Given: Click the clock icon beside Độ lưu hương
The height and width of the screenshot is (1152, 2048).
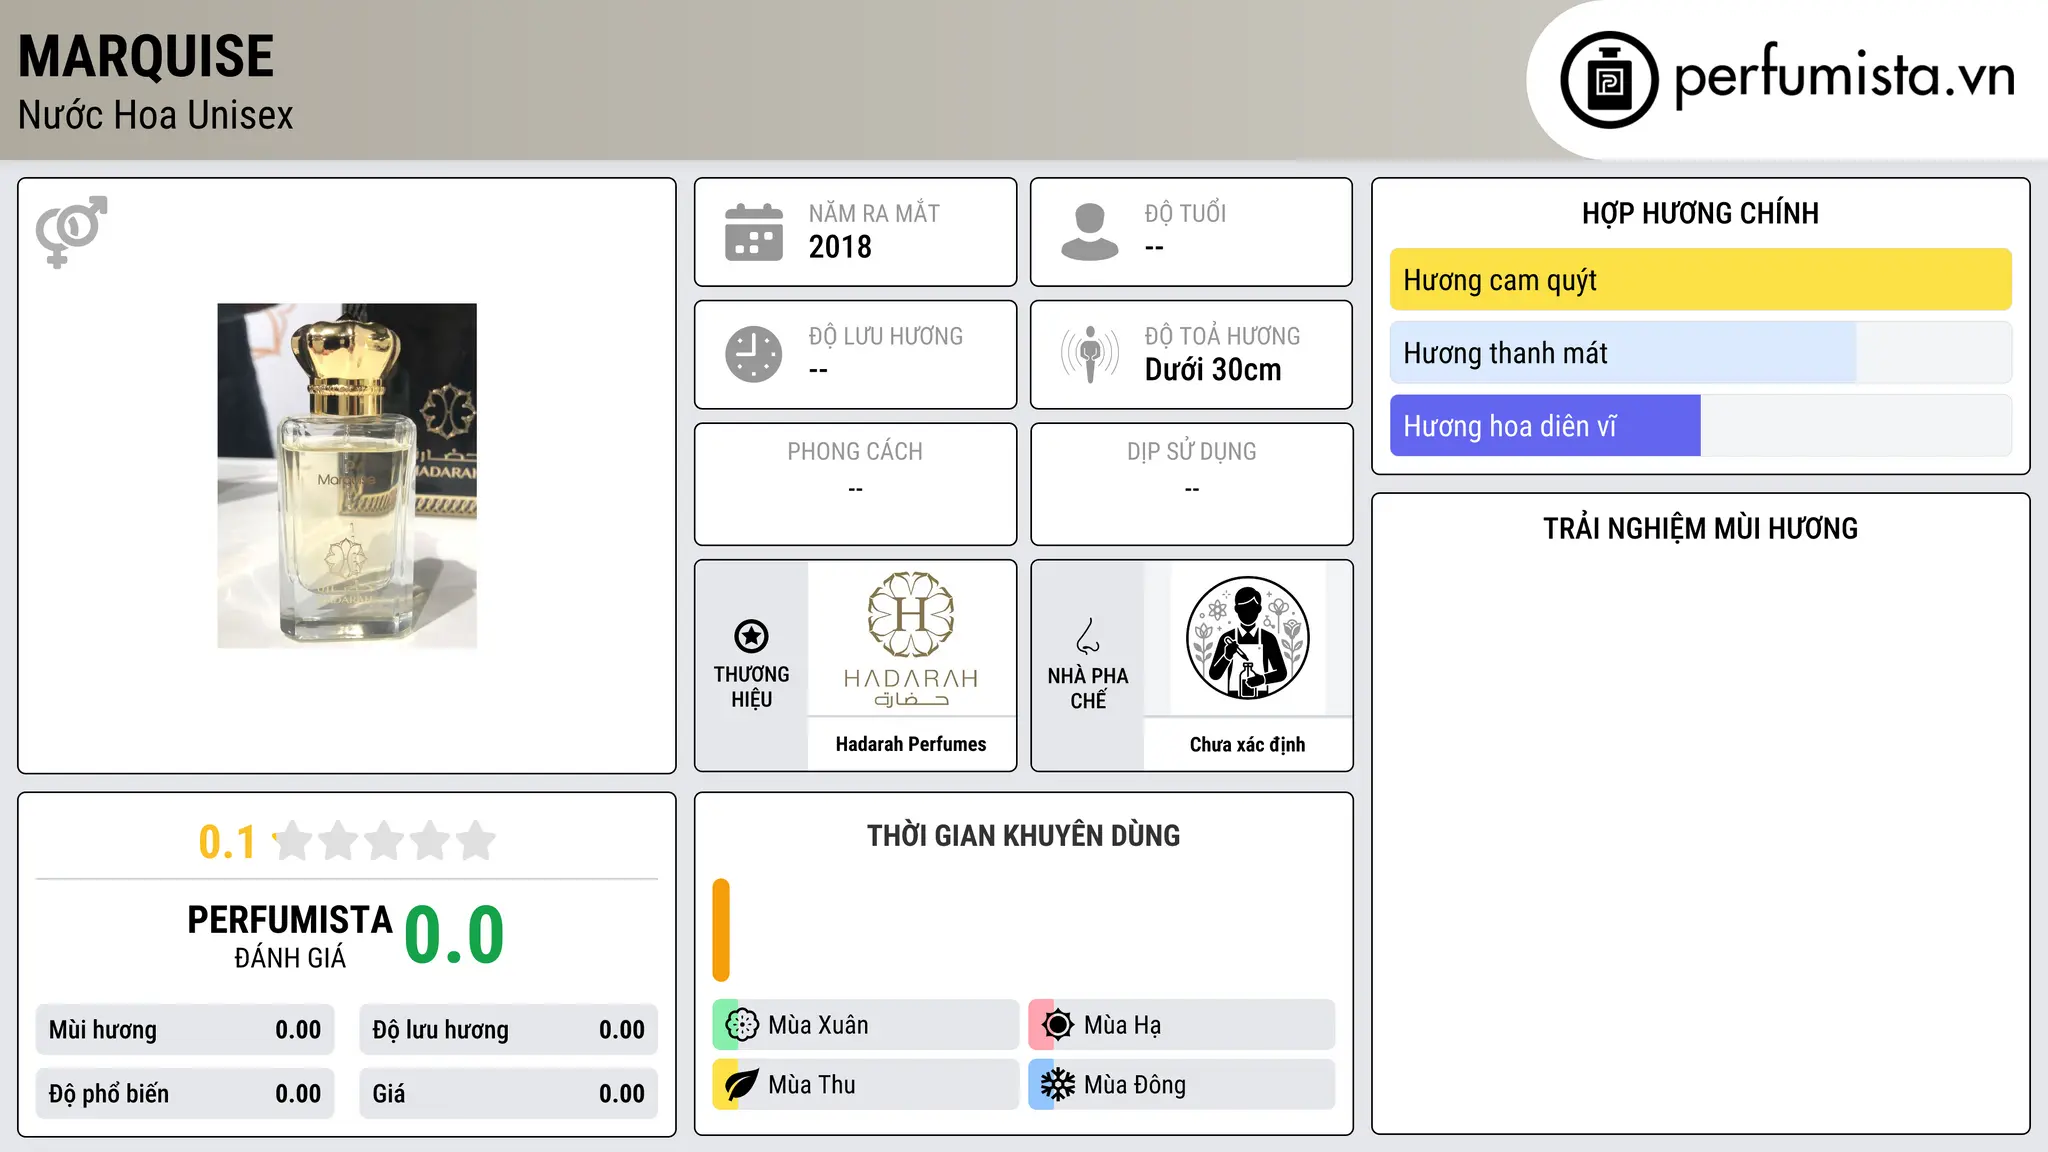Looking at the screenshot, I should coord(754,354).
